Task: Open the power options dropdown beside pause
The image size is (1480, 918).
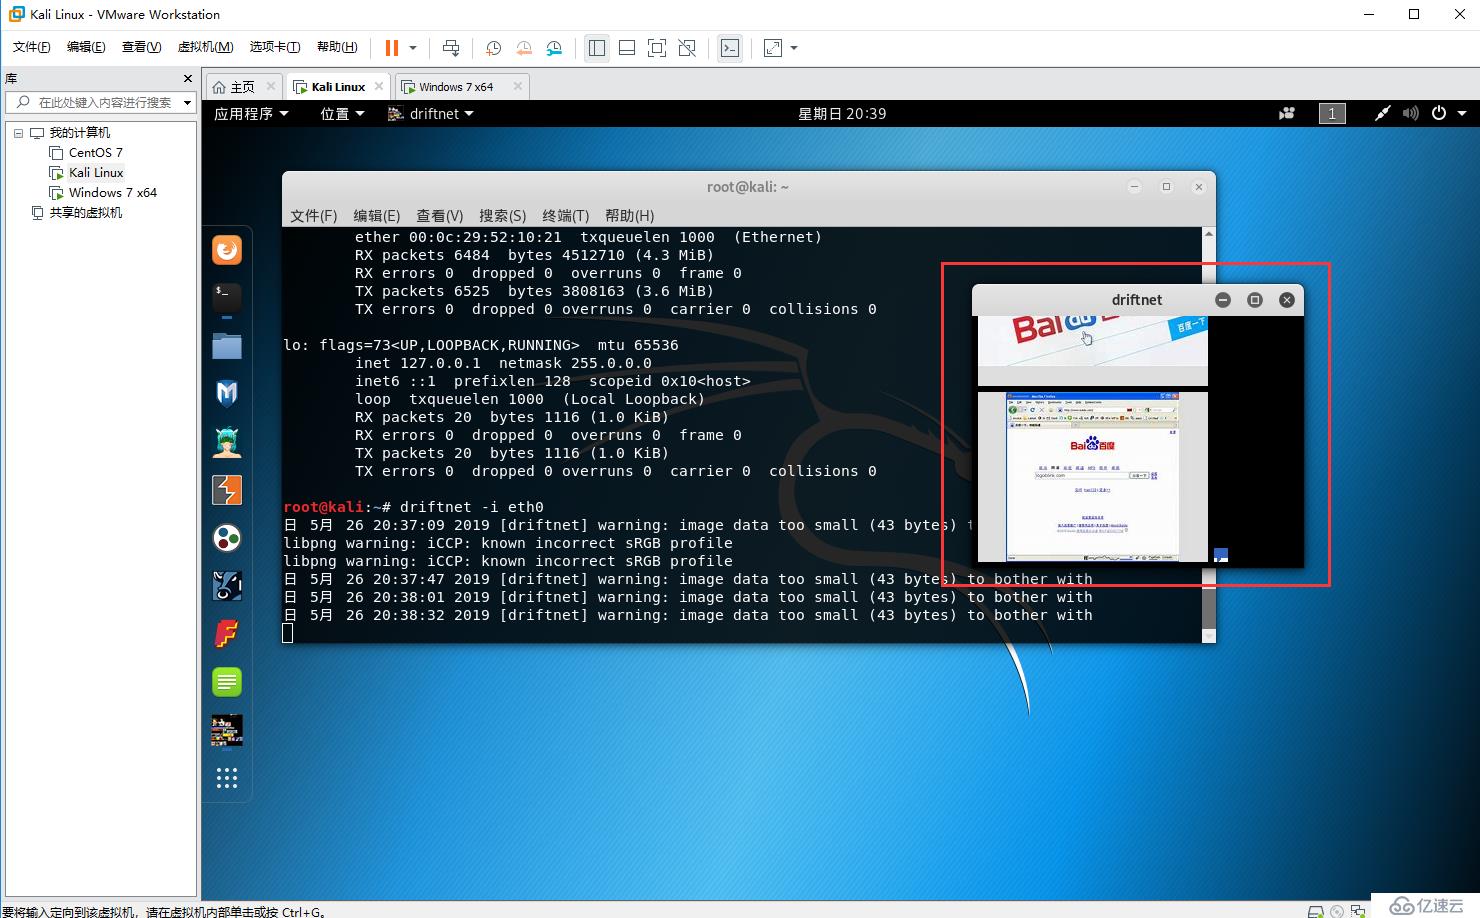Action: [413, 48]
